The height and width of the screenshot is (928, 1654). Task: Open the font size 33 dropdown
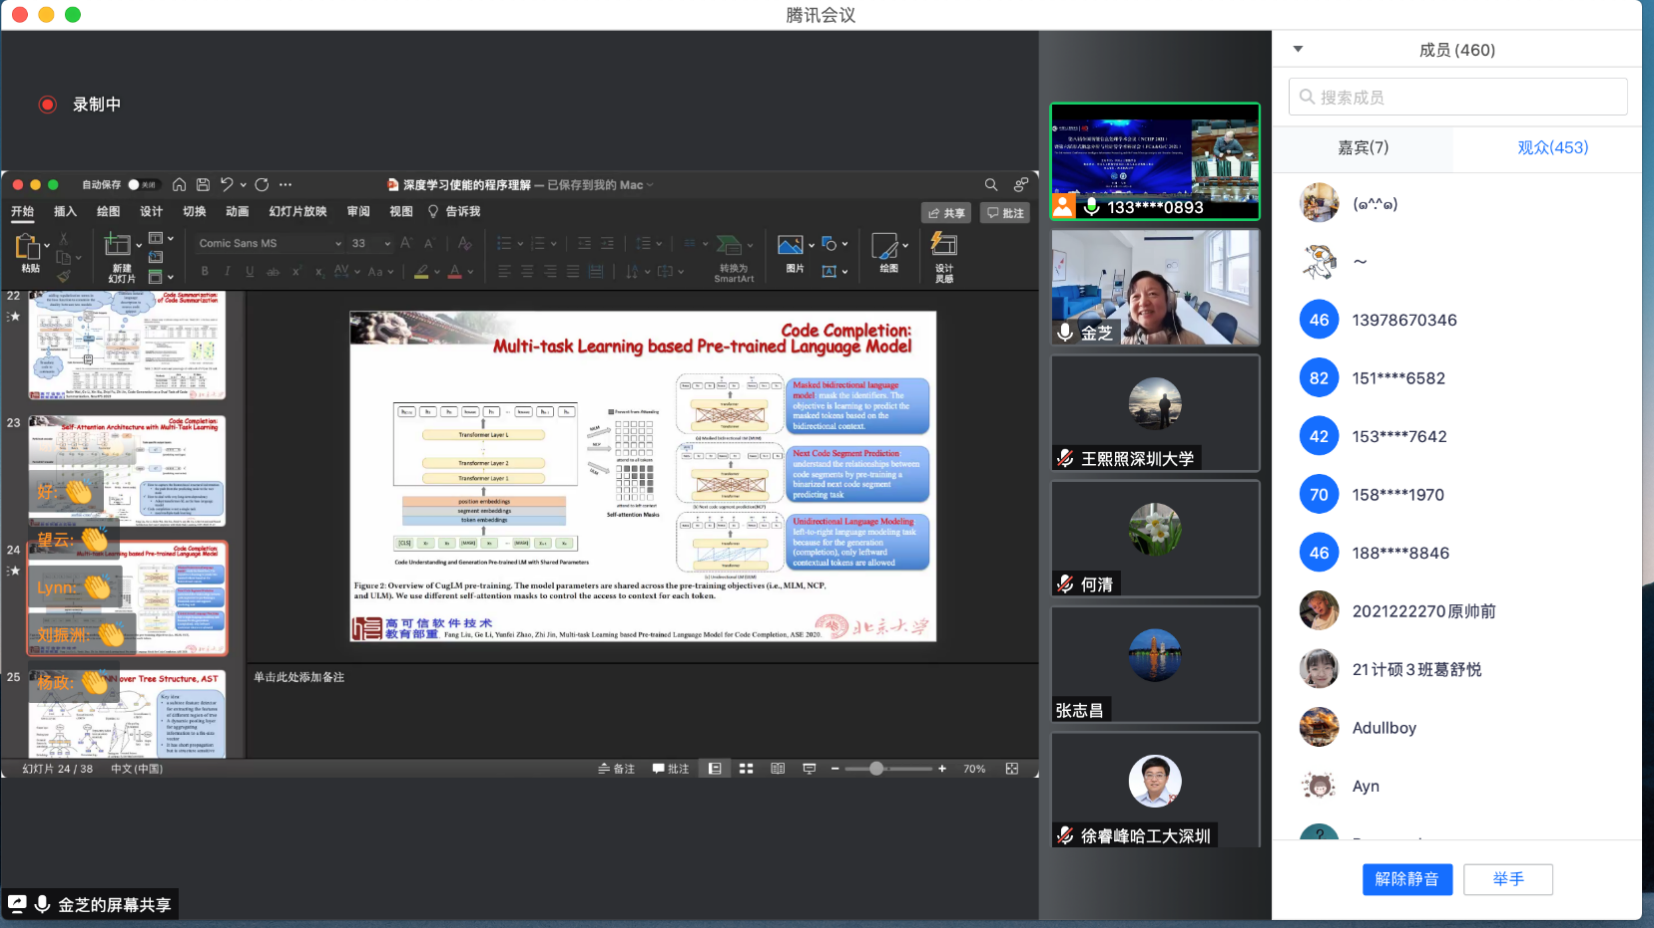click(x=387, y=243)
